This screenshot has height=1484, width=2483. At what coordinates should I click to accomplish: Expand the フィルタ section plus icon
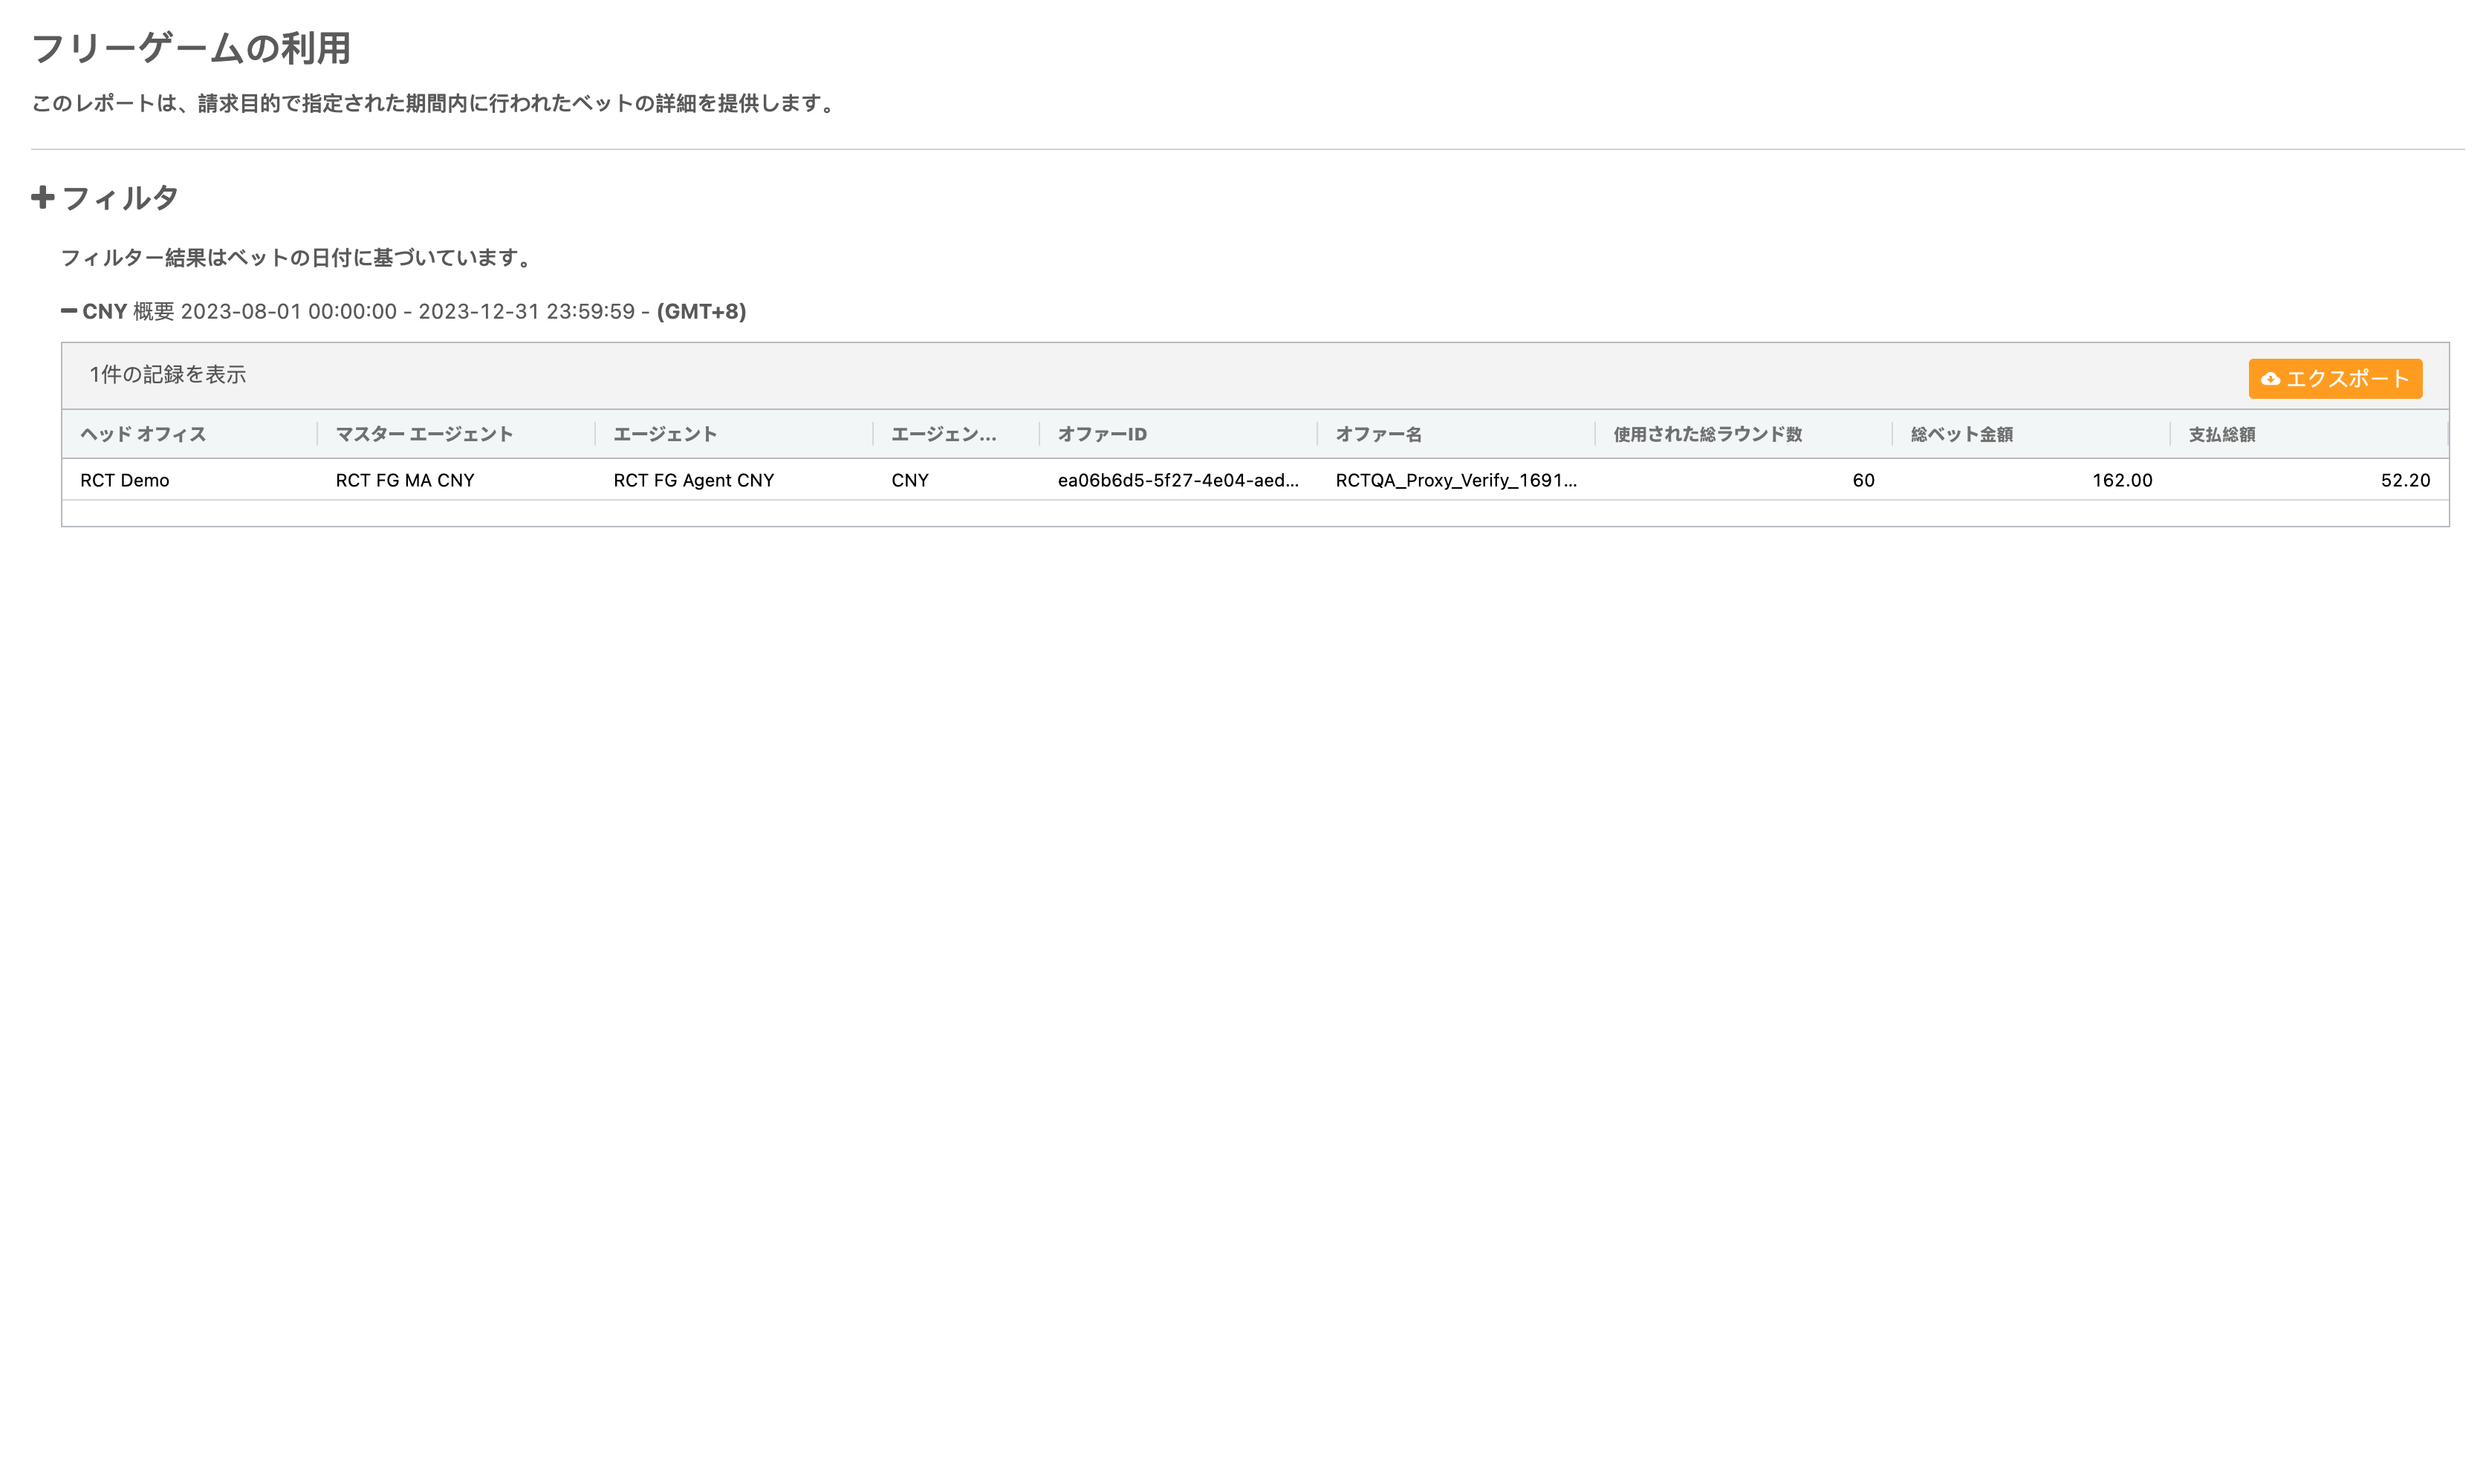click(42, 197)
